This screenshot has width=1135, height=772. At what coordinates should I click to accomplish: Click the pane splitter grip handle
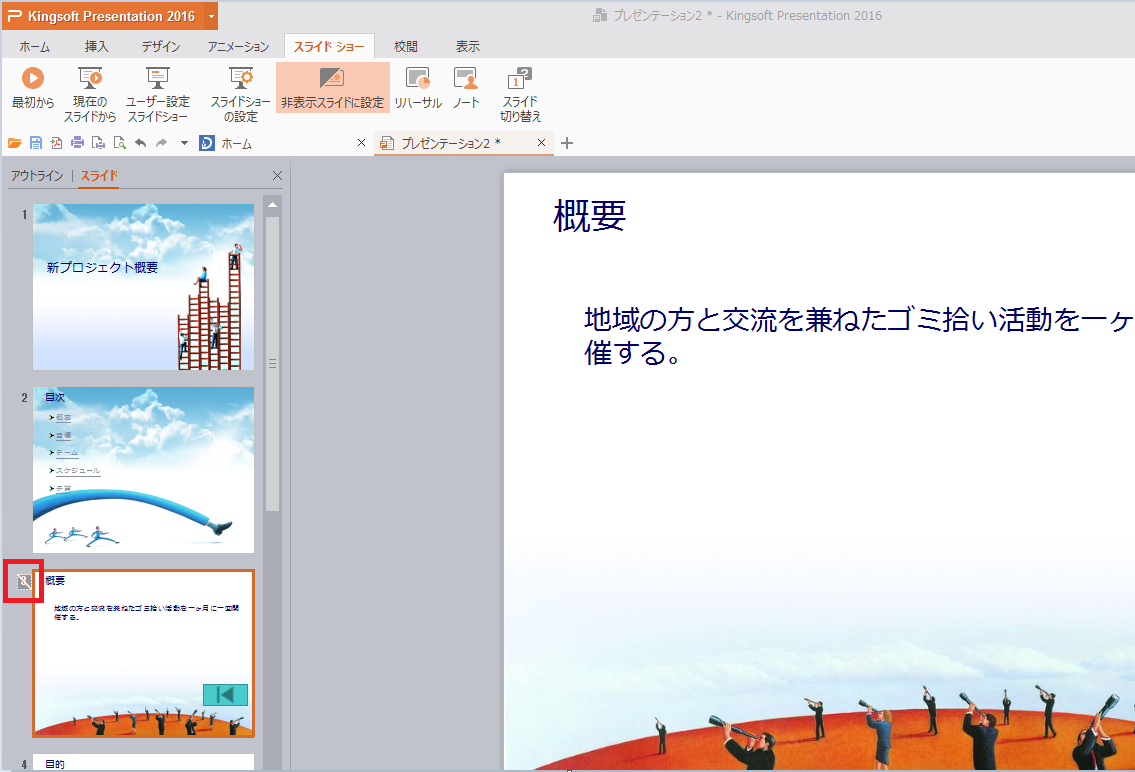click(x=272, y=364)
